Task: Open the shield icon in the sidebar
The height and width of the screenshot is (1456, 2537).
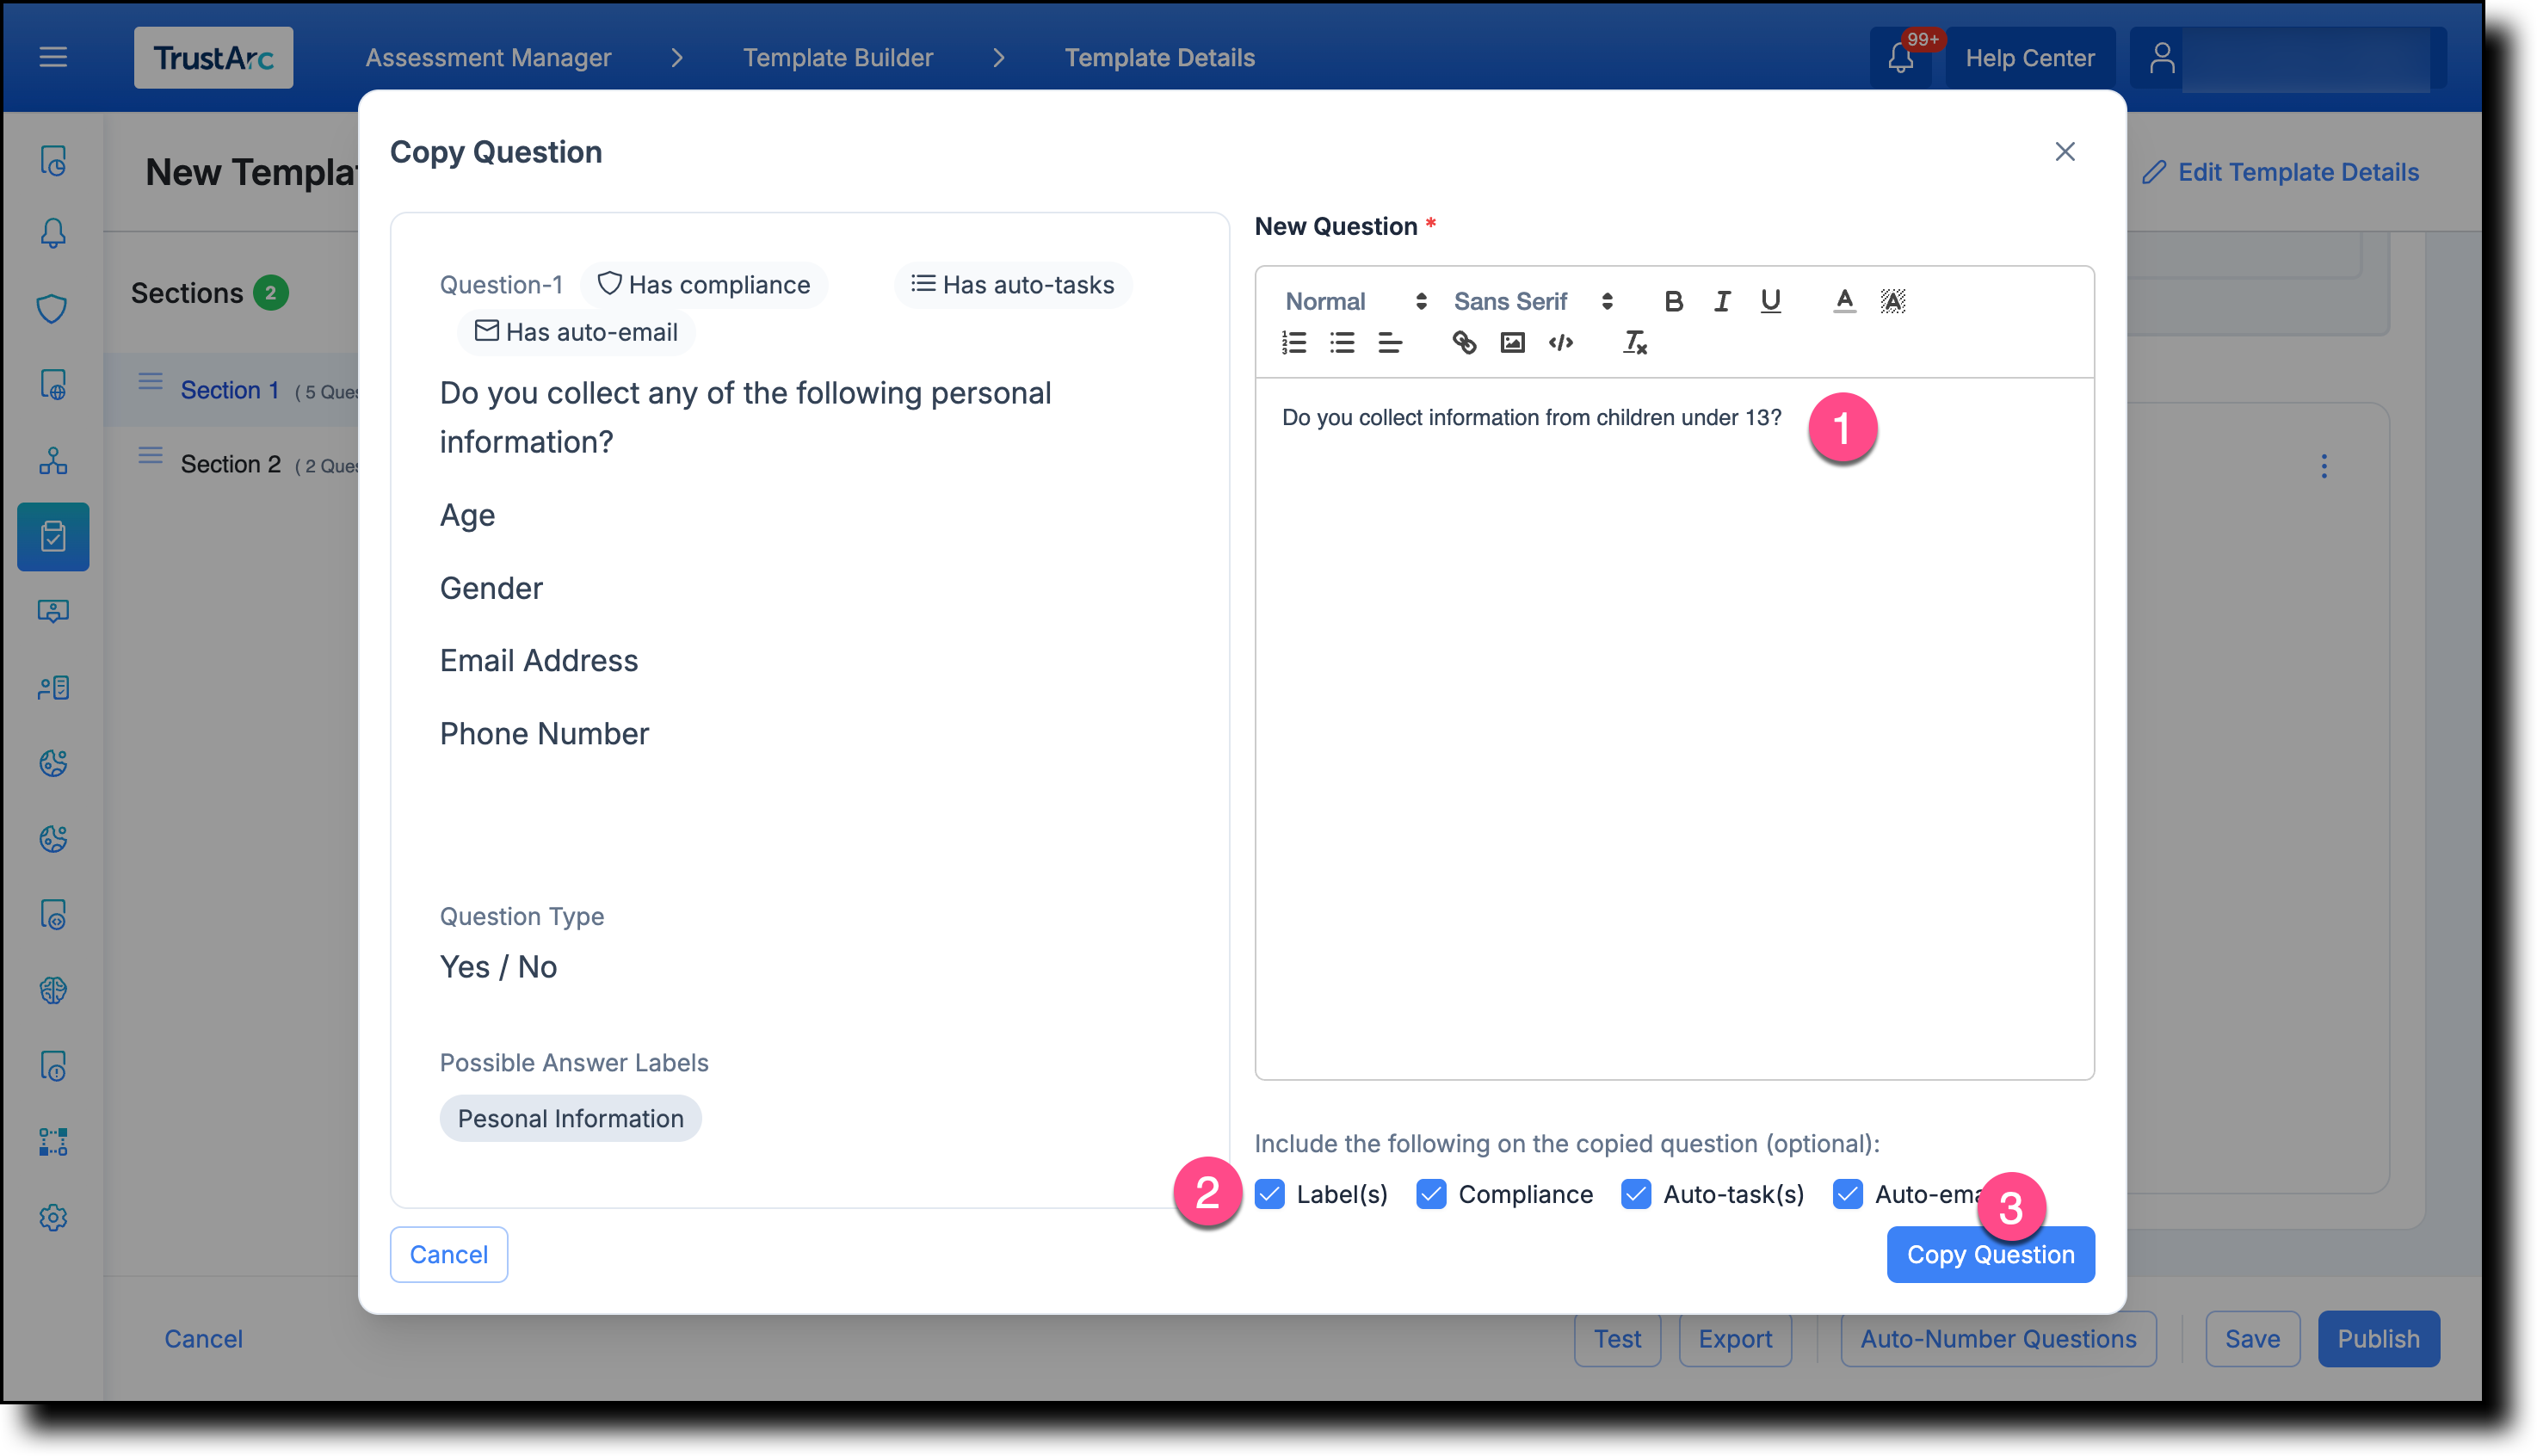Action: point(53,308)
